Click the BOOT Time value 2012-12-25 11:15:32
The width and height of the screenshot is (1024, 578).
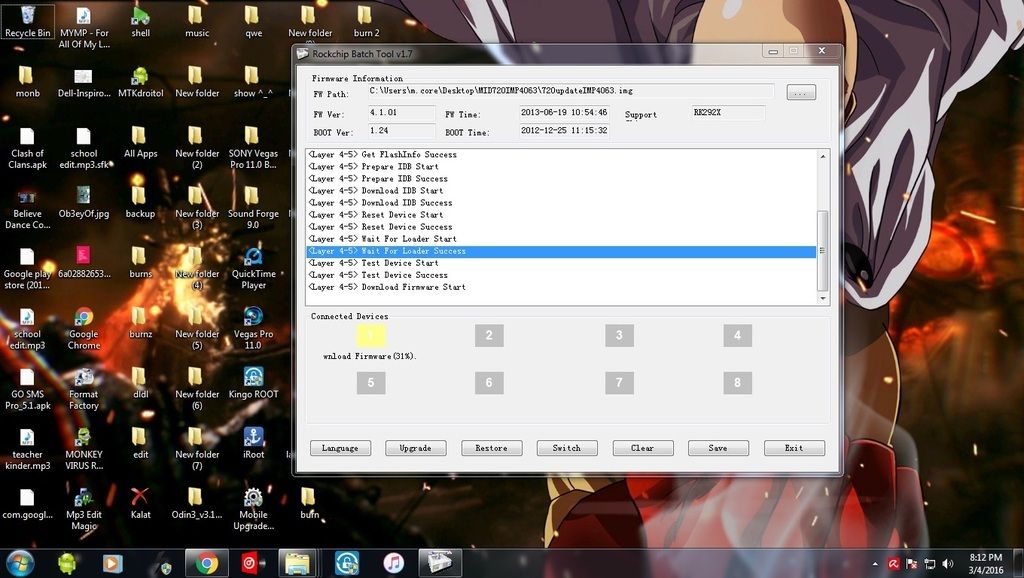pyautogui.click(x=564, y=131)
